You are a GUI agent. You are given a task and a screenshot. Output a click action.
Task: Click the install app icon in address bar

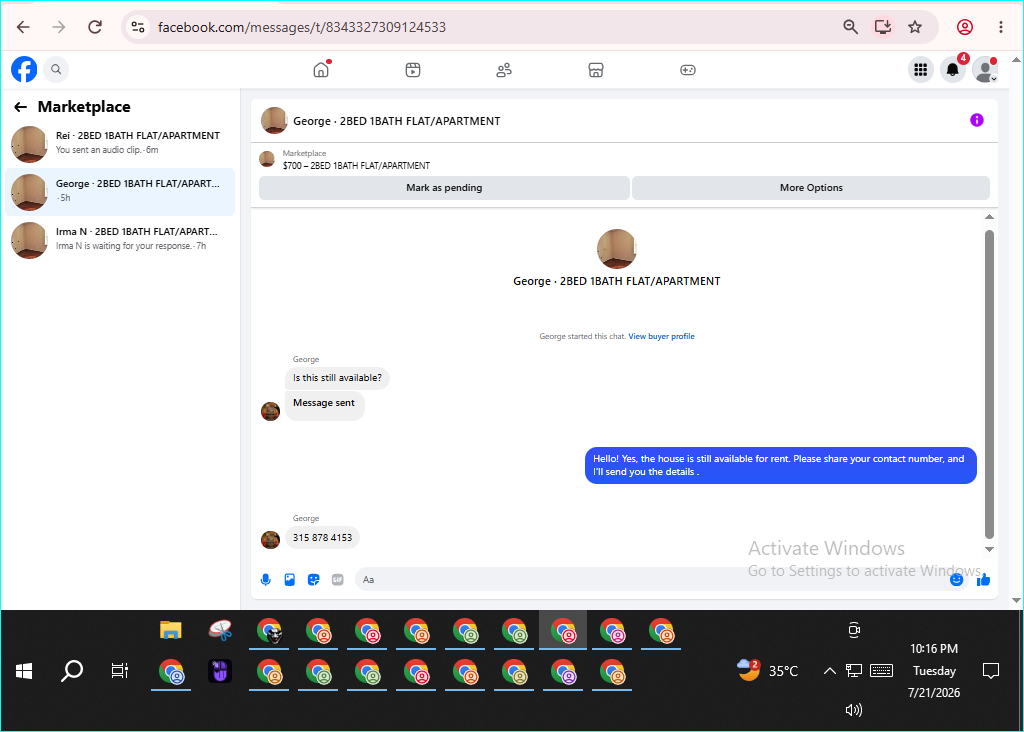pyautogui.click(x=883, y=27)
